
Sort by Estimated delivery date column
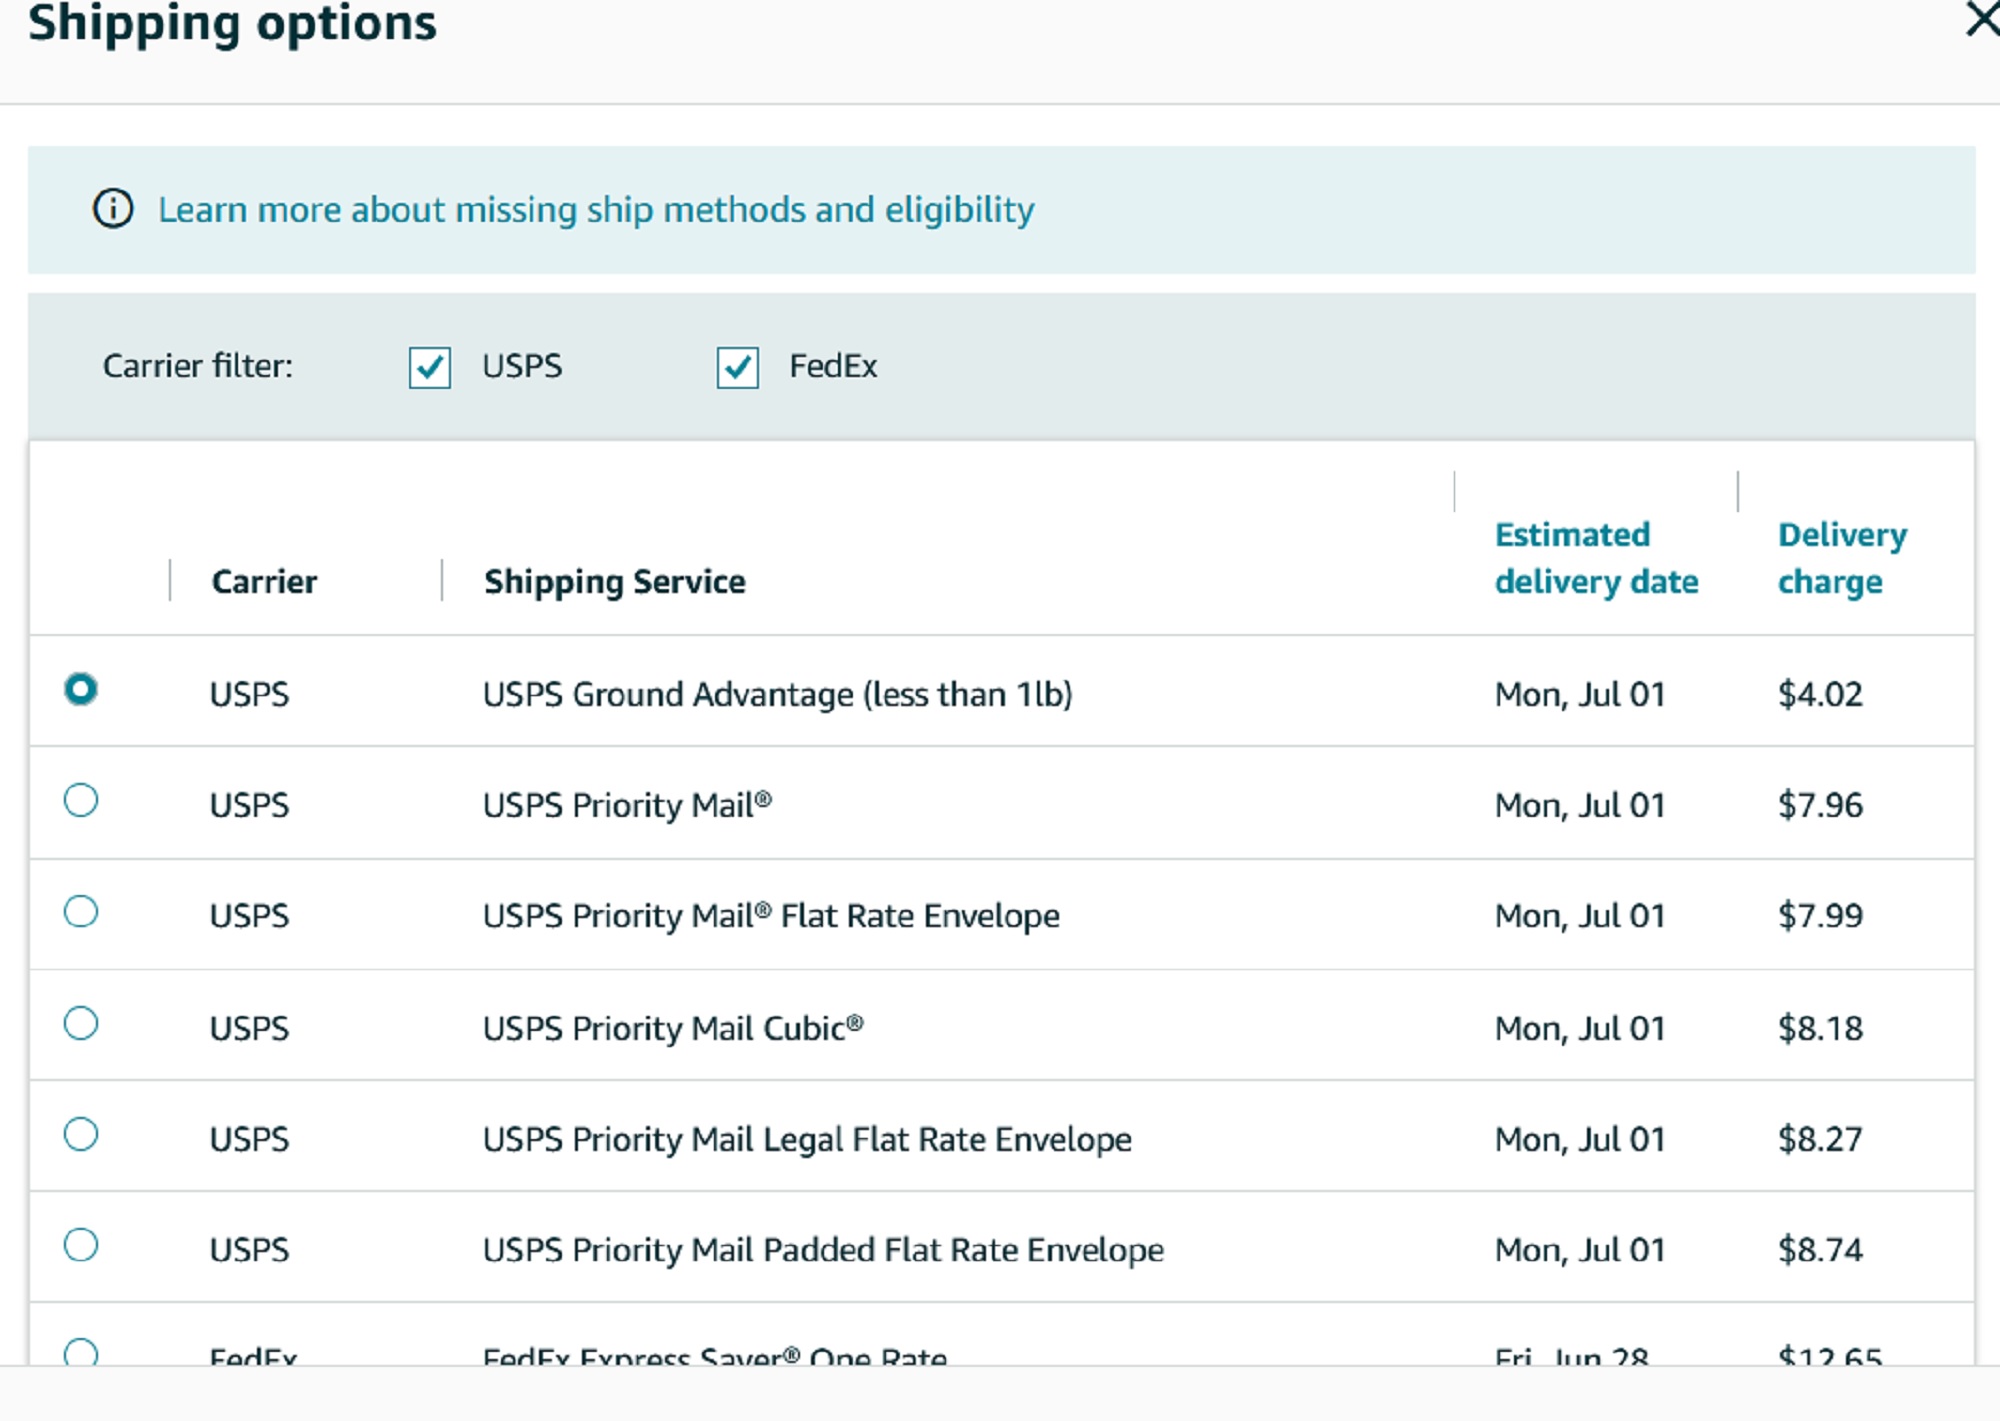click(1596, 558)
